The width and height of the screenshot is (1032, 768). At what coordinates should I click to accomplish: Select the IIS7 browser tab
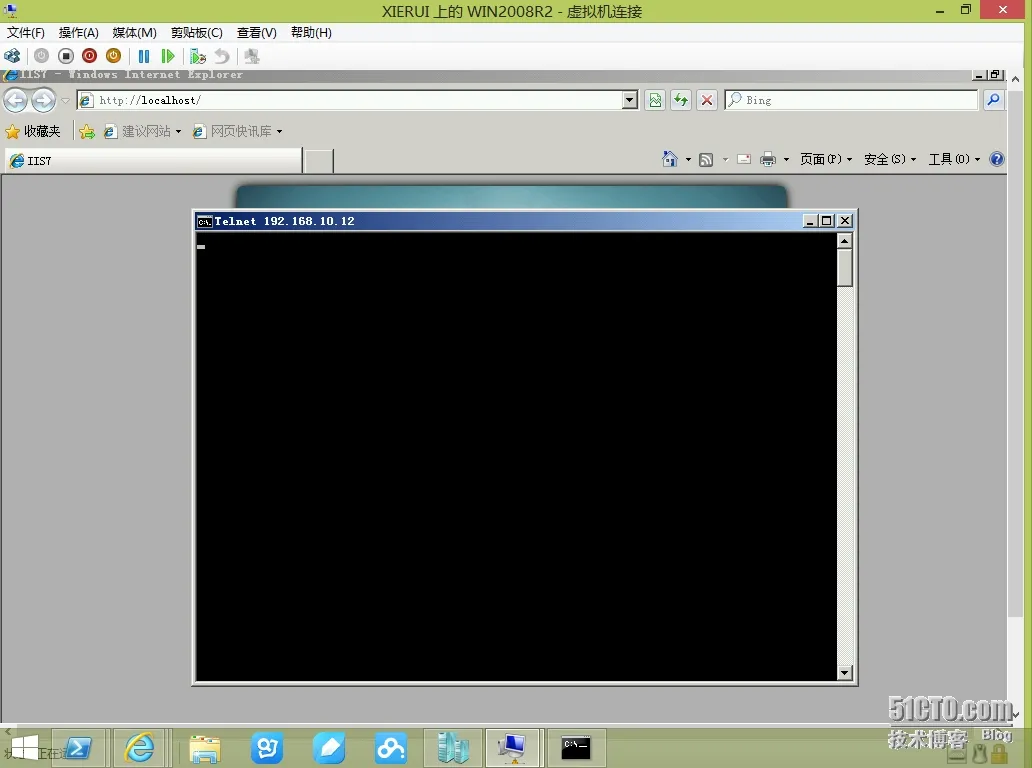pos(154,161)
